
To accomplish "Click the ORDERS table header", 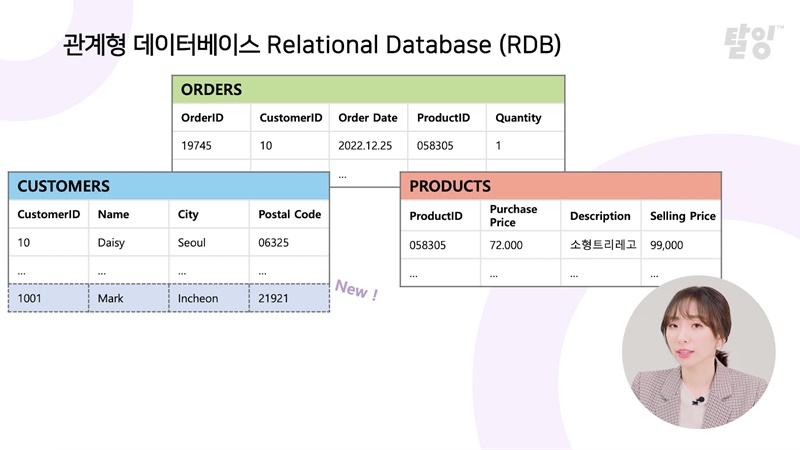I will pyautogui.click(x=368, y=89).
